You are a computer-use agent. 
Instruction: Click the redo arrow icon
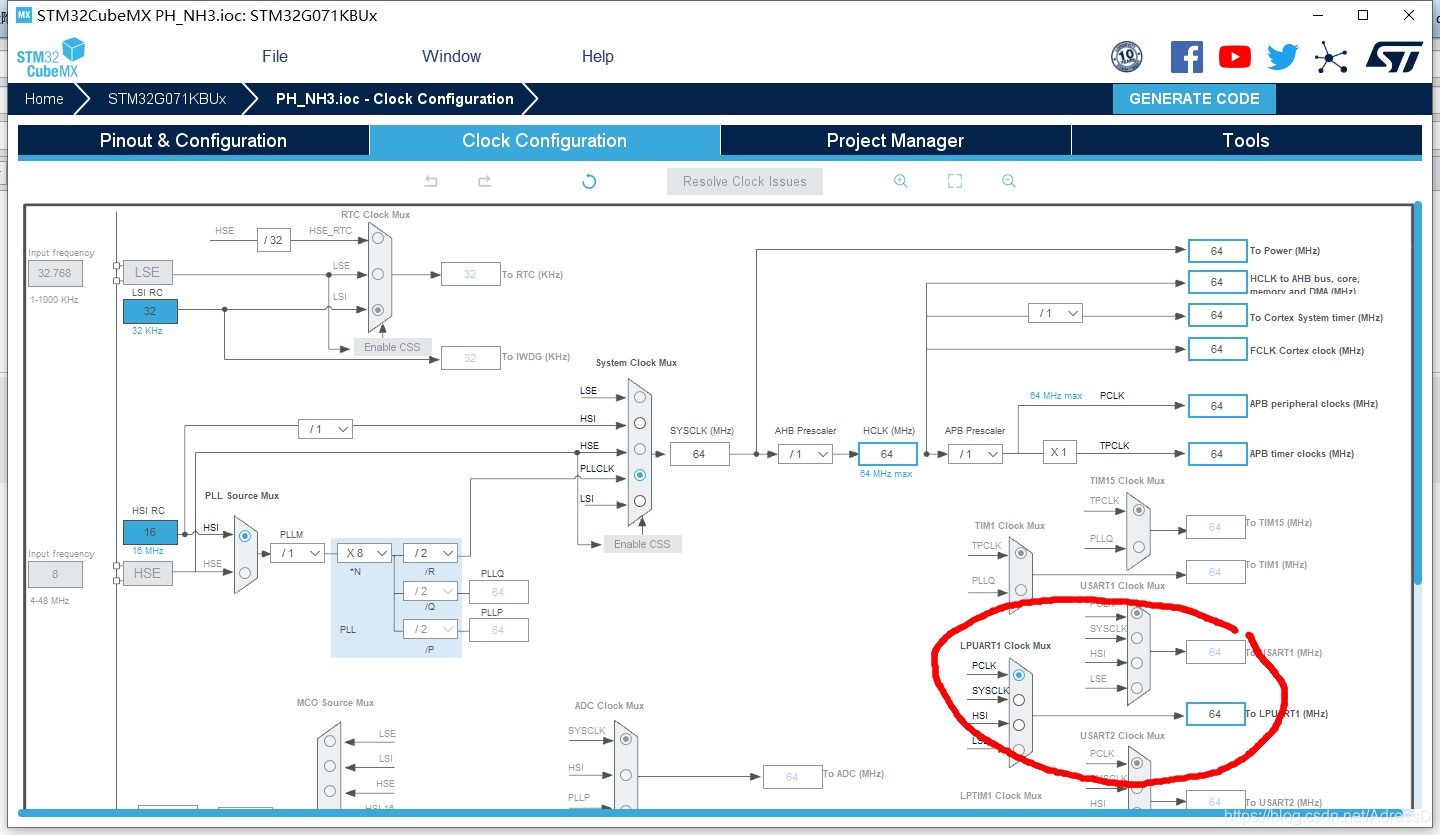[484, 181]
